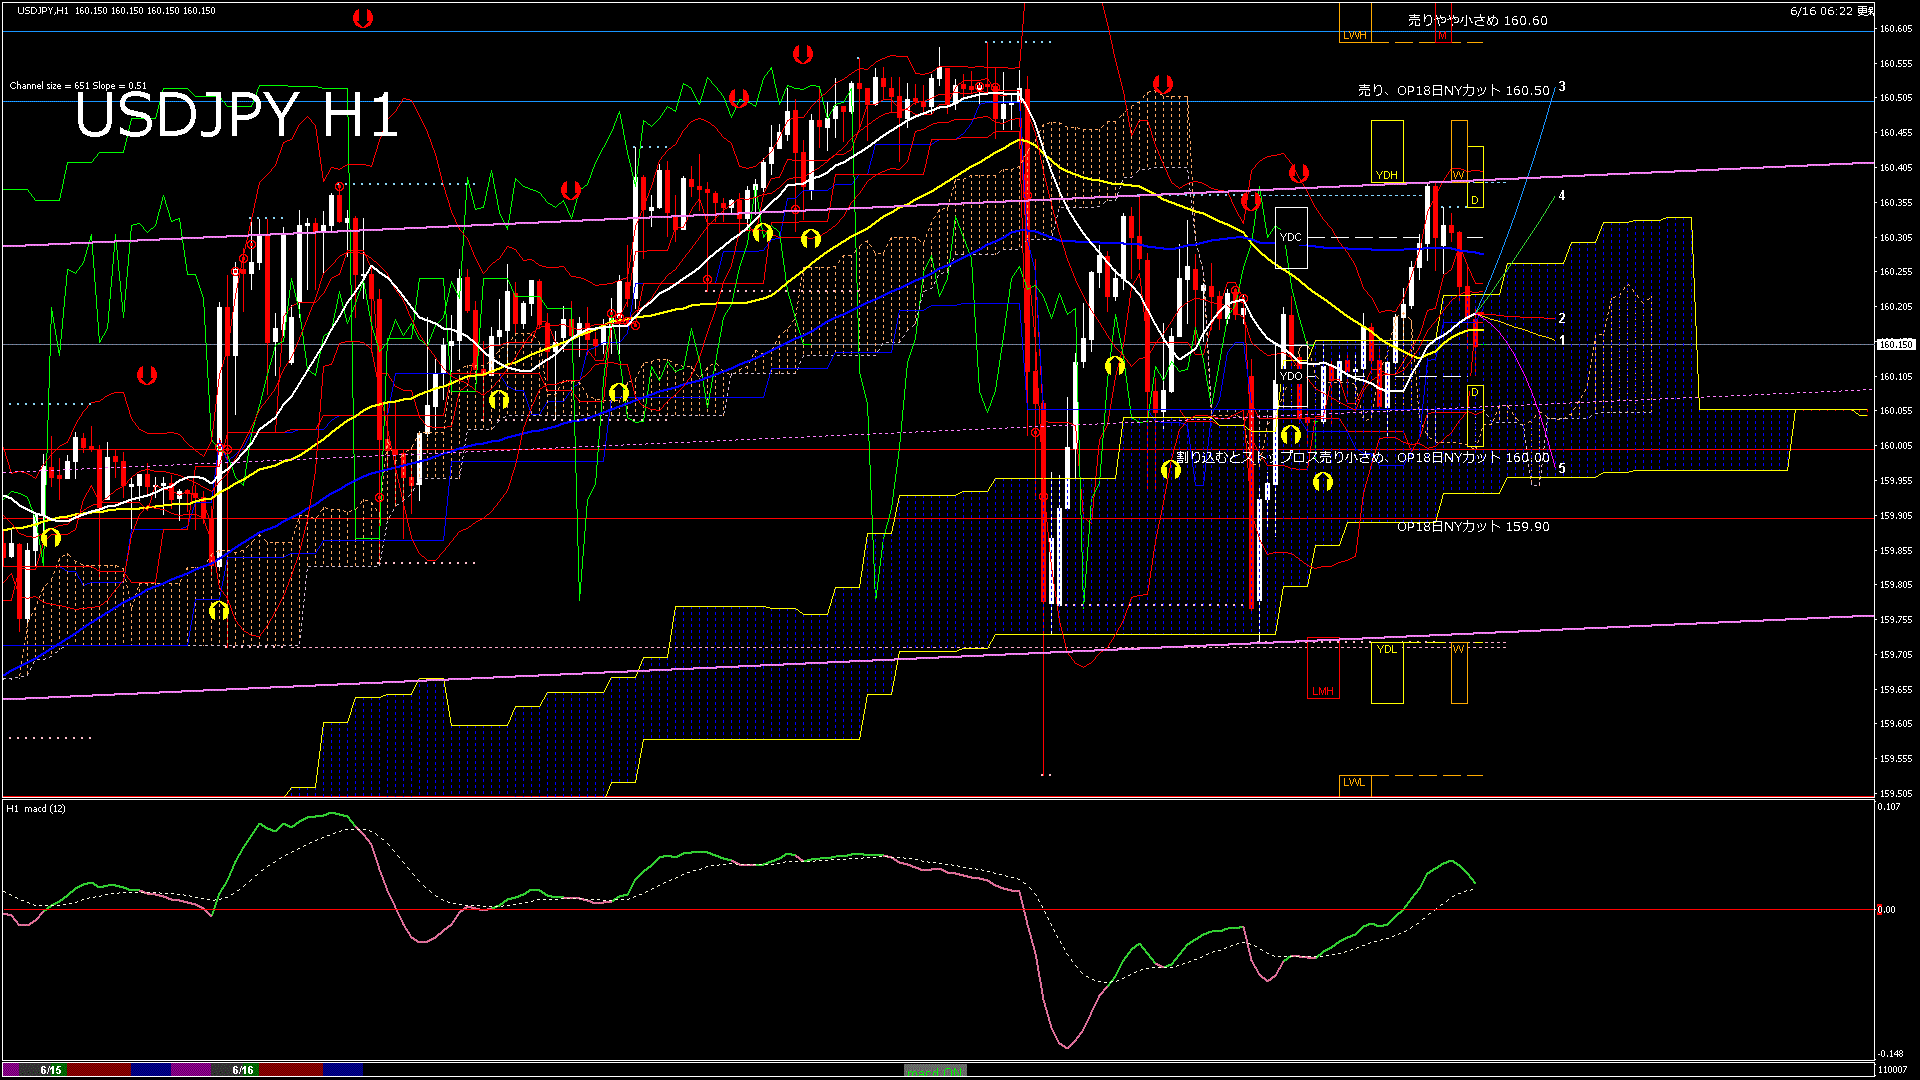The height and width of the screenshot is (1080, 1920).
Task: Select the orange W label beside YDL
Action: coord(1458,649)
